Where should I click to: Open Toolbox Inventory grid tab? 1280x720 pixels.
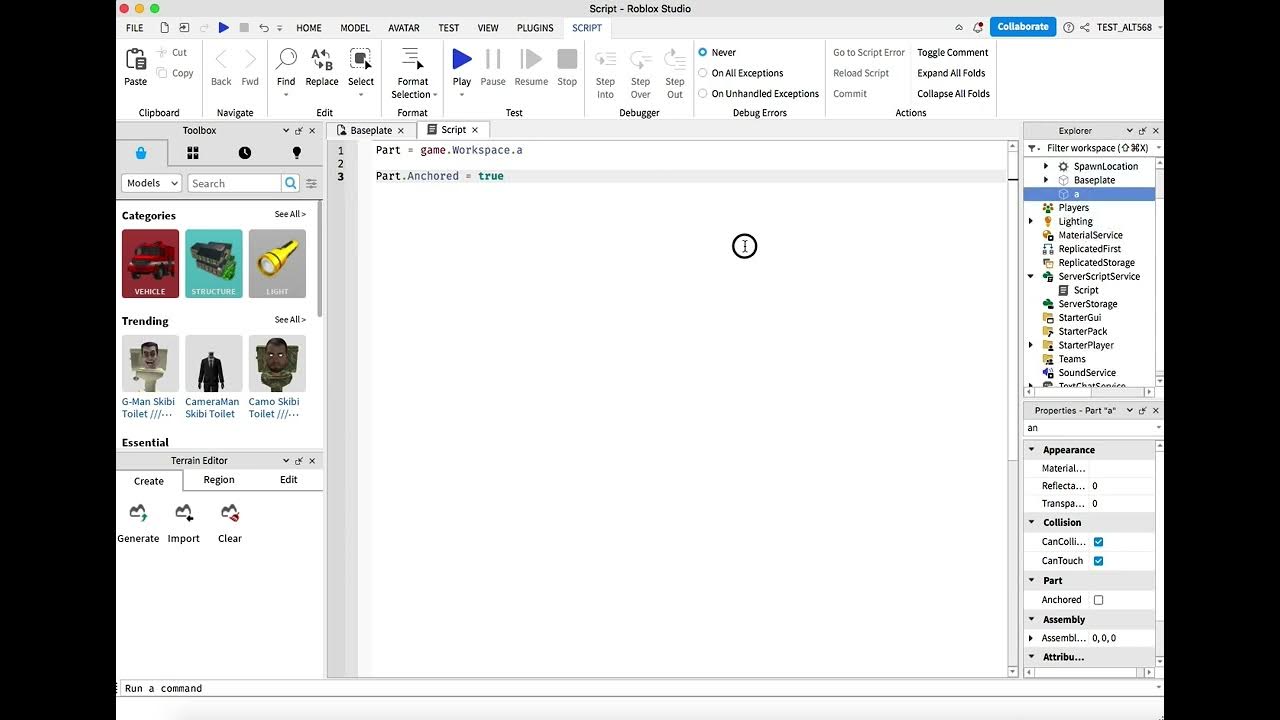(193, 153)
